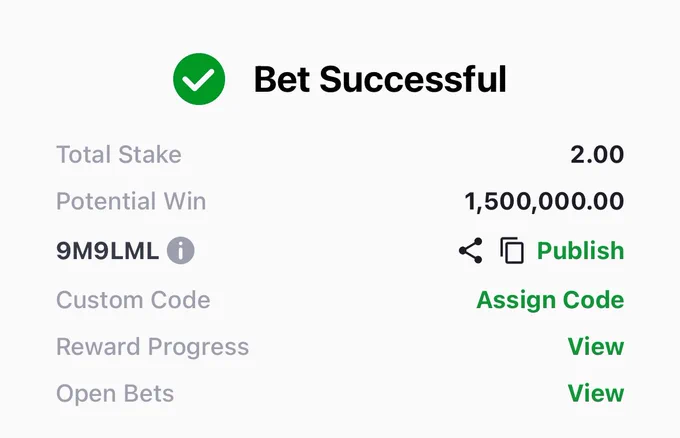Click the 1,500,000.00 potential win amount

click(x=544, y=202)
